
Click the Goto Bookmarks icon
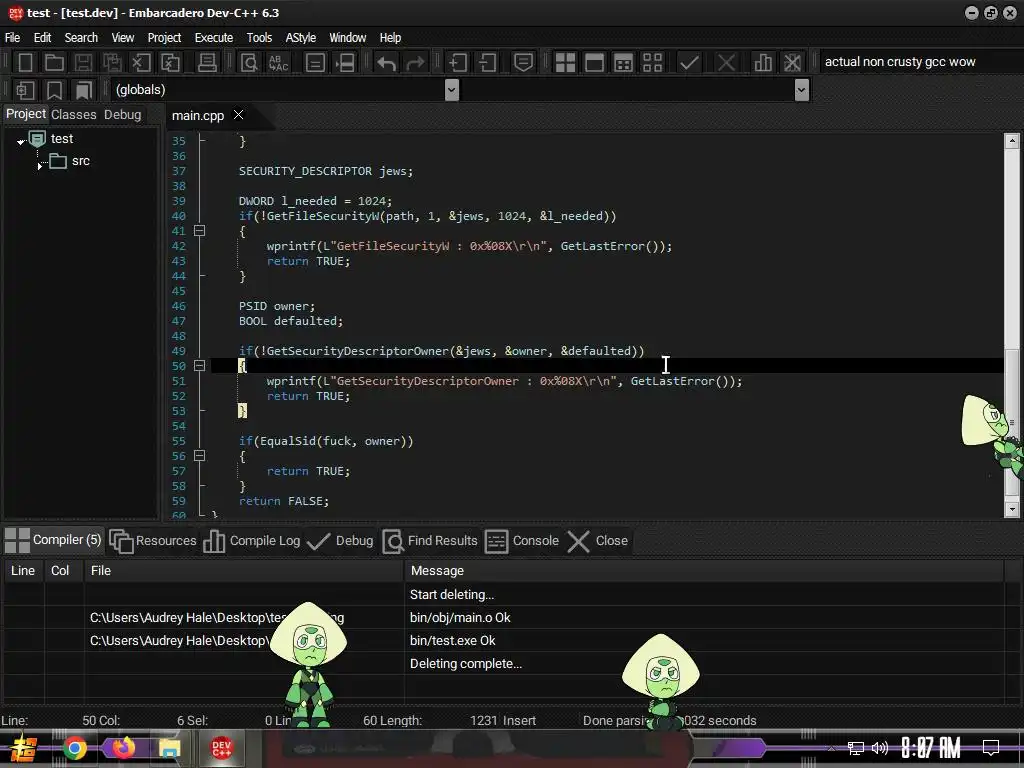84,89
